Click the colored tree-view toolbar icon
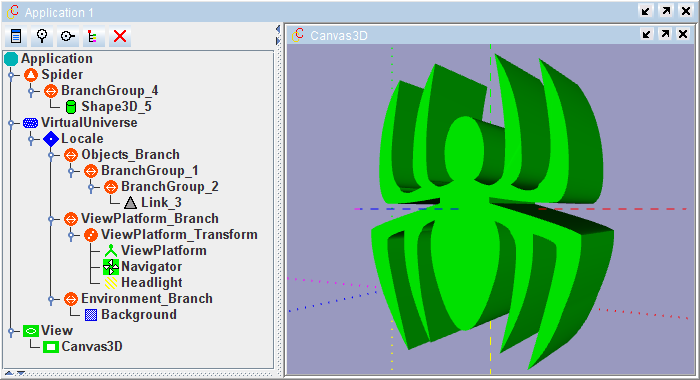 [94, 36]
